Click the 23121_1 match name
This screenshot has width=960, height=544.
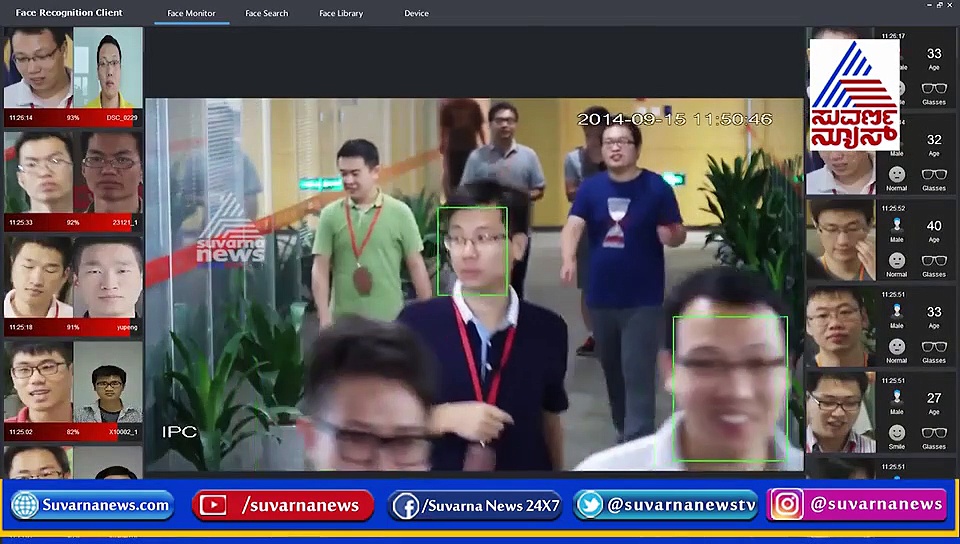(125, 223)
